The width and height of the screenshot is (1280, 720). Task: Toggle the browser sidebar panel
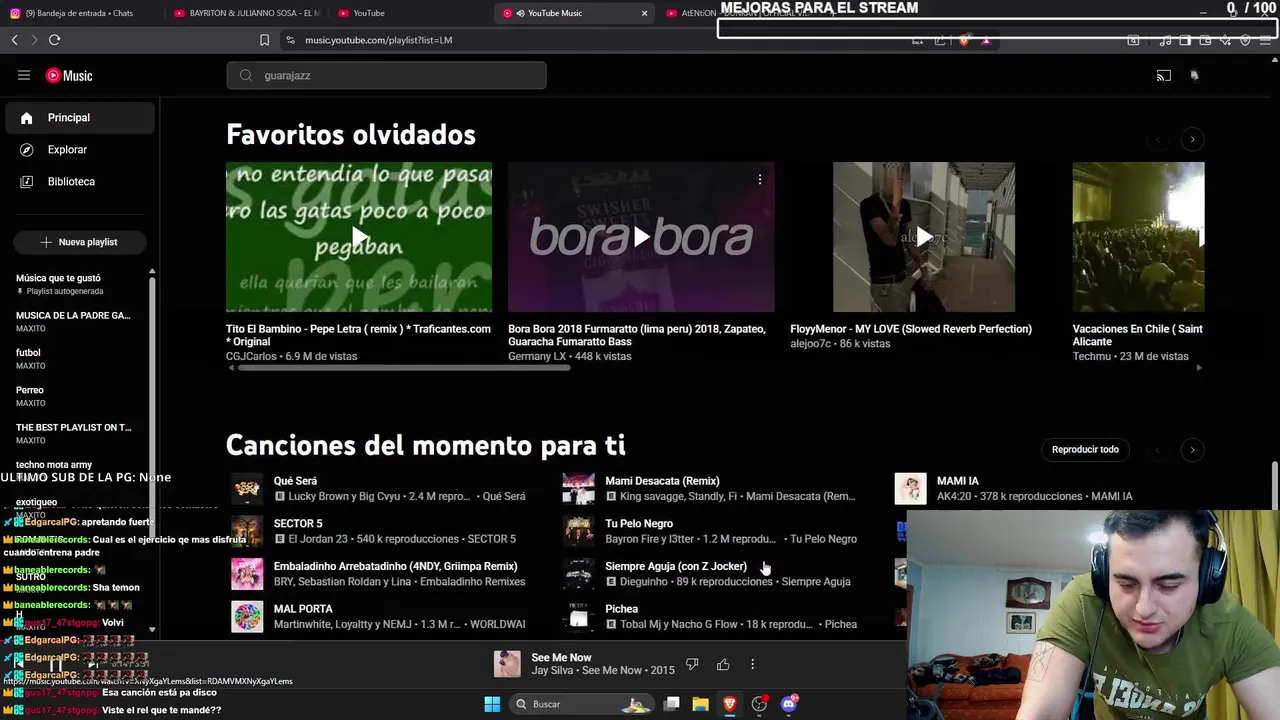[1185, 40]
